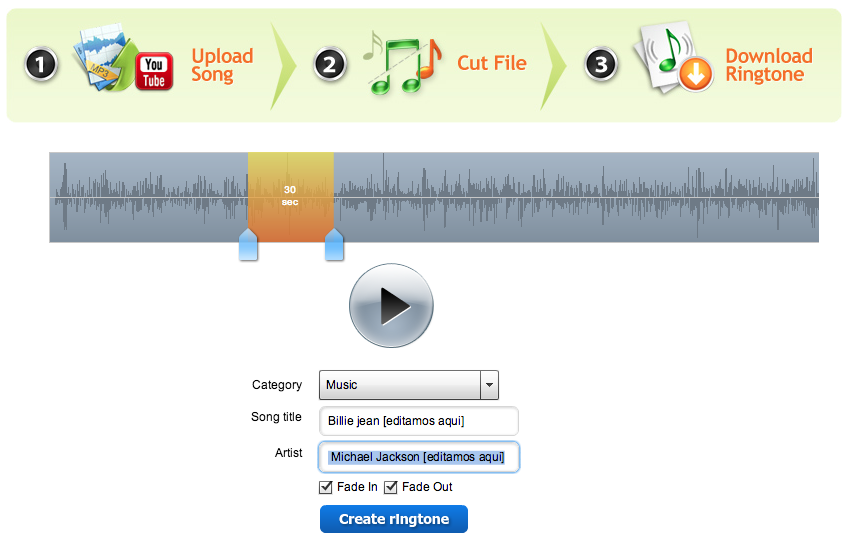Click the MP3 upload file icon

click(x=103, y=57)
